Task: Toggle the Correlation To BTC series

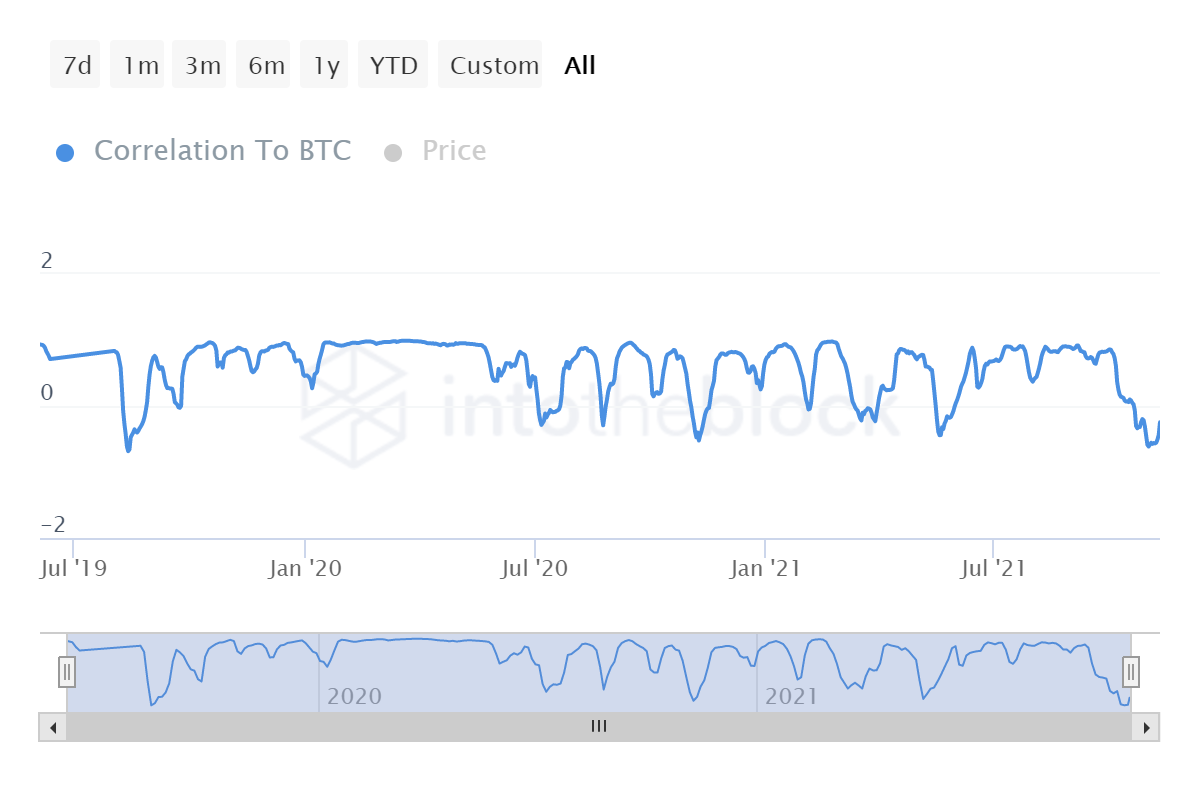Action: (222, 151)
